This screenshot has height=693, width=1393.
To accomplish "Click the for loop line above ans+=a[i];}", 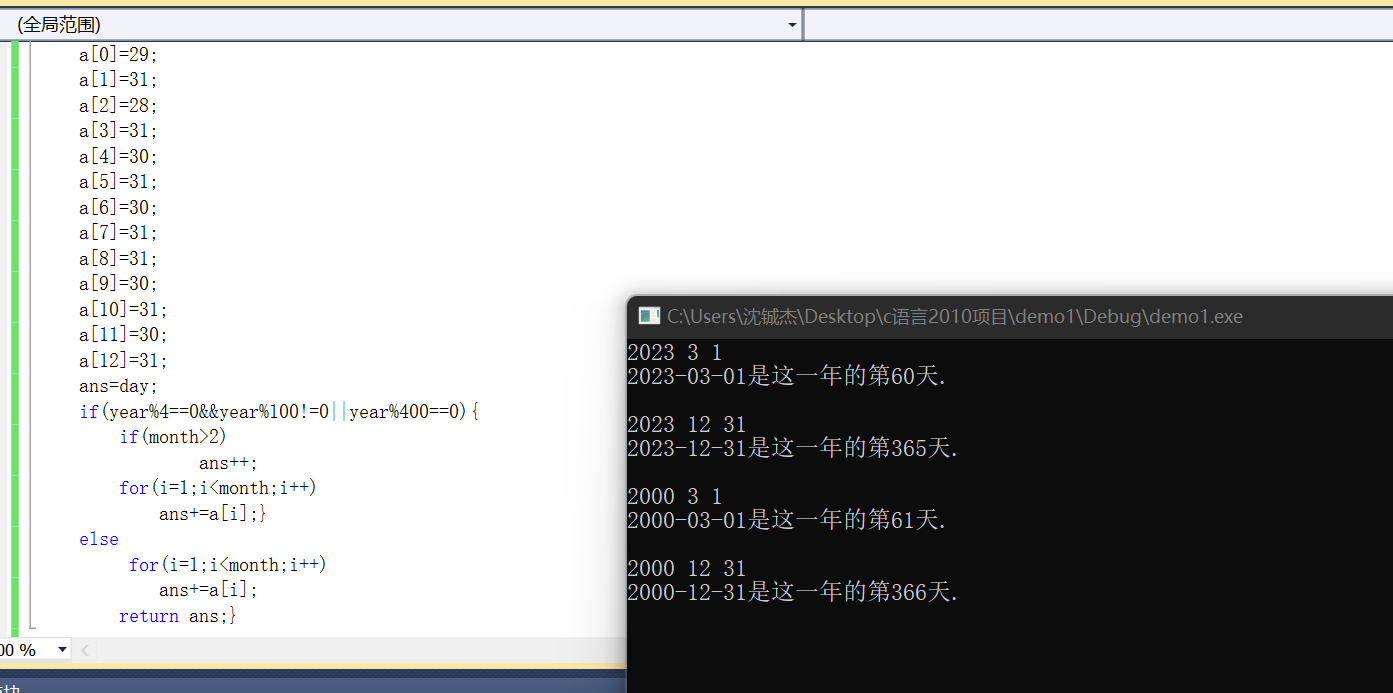I will click(218, 488).
